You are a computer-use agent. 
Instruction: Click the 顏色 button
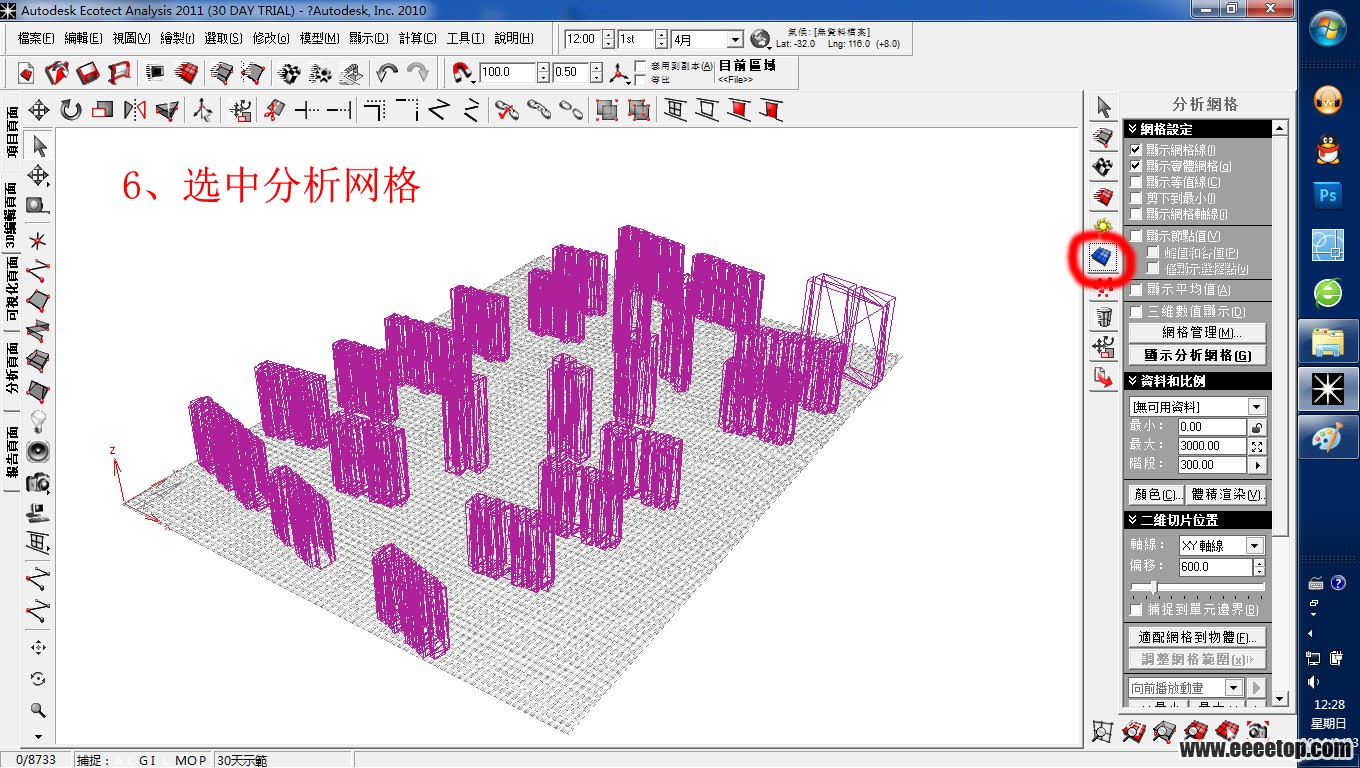1156,494
